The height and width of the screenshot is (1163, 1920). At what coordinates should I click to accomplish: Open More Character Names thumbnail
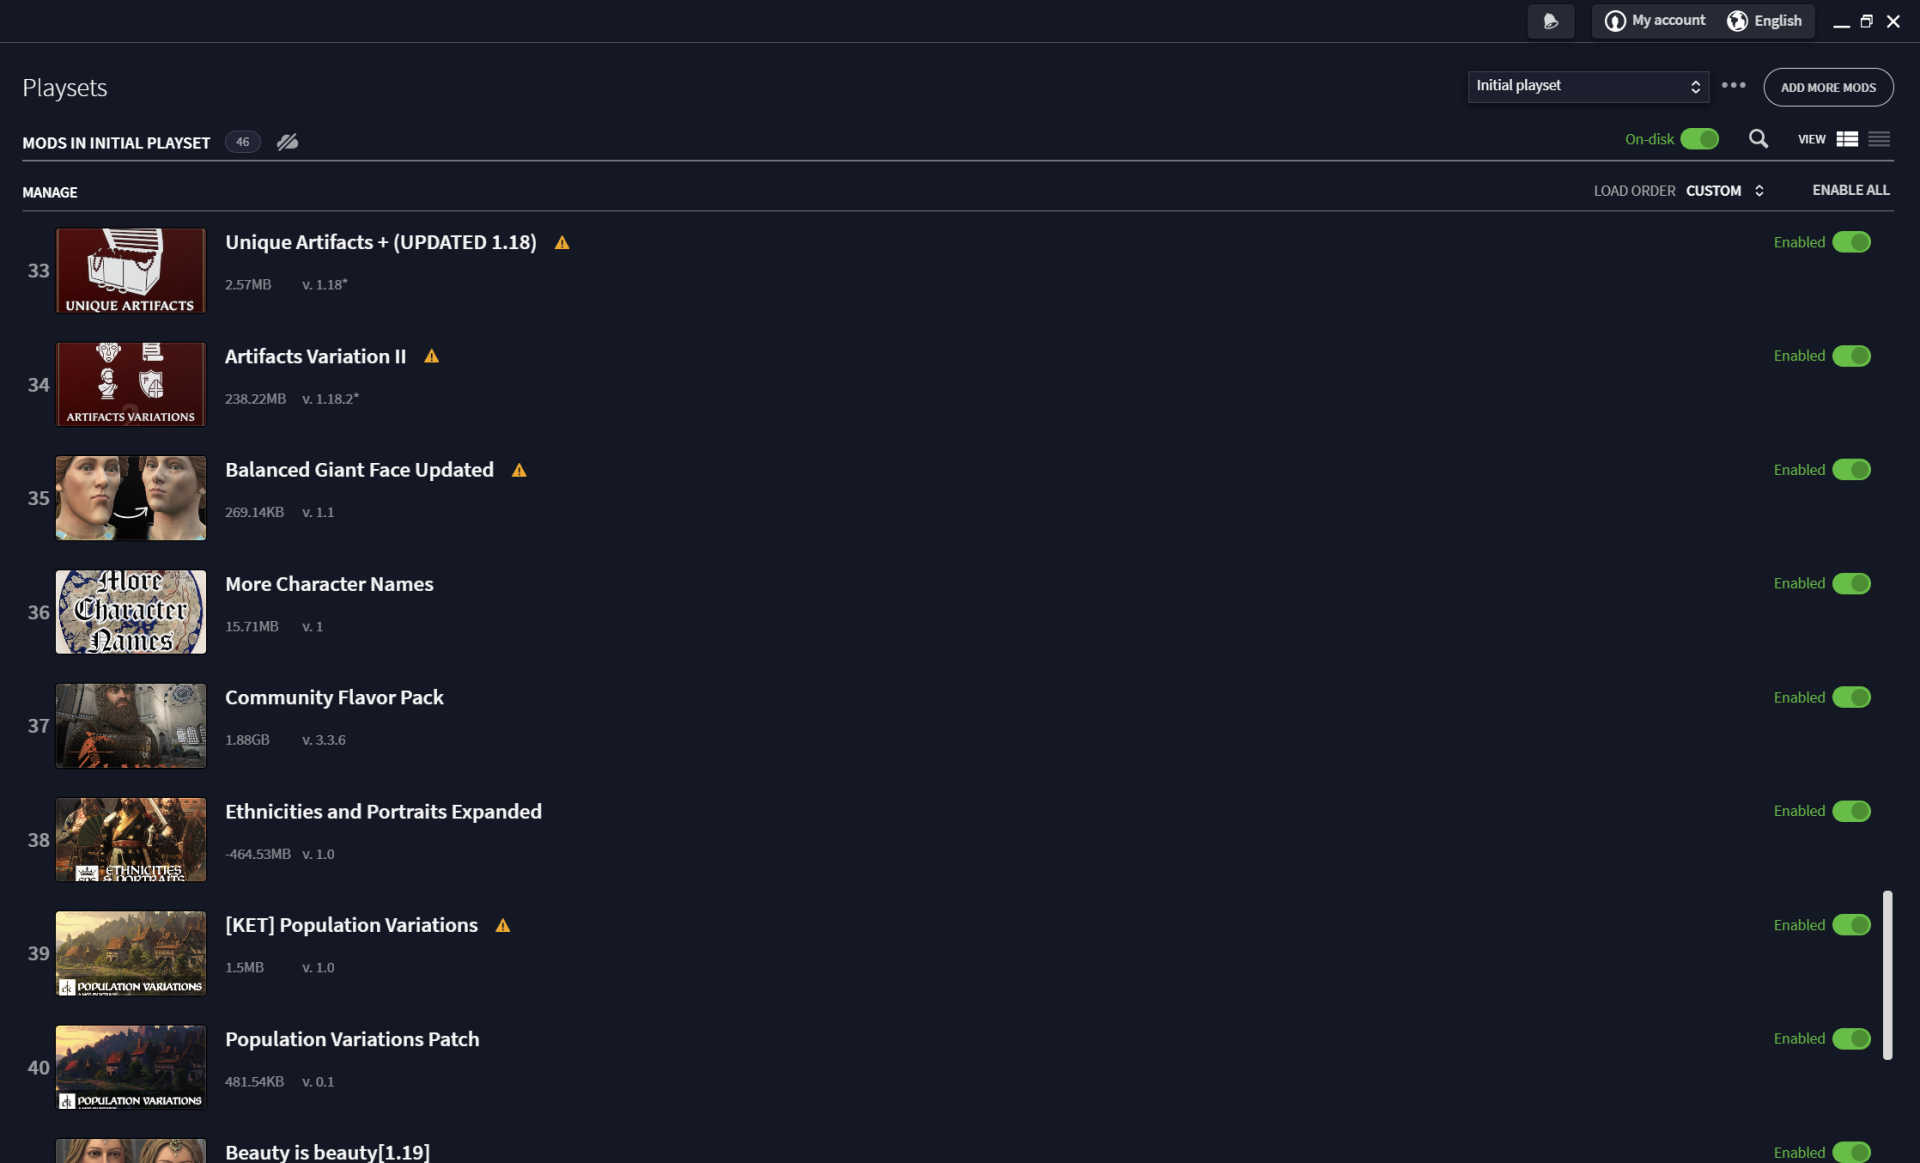[x=131, y=612]
